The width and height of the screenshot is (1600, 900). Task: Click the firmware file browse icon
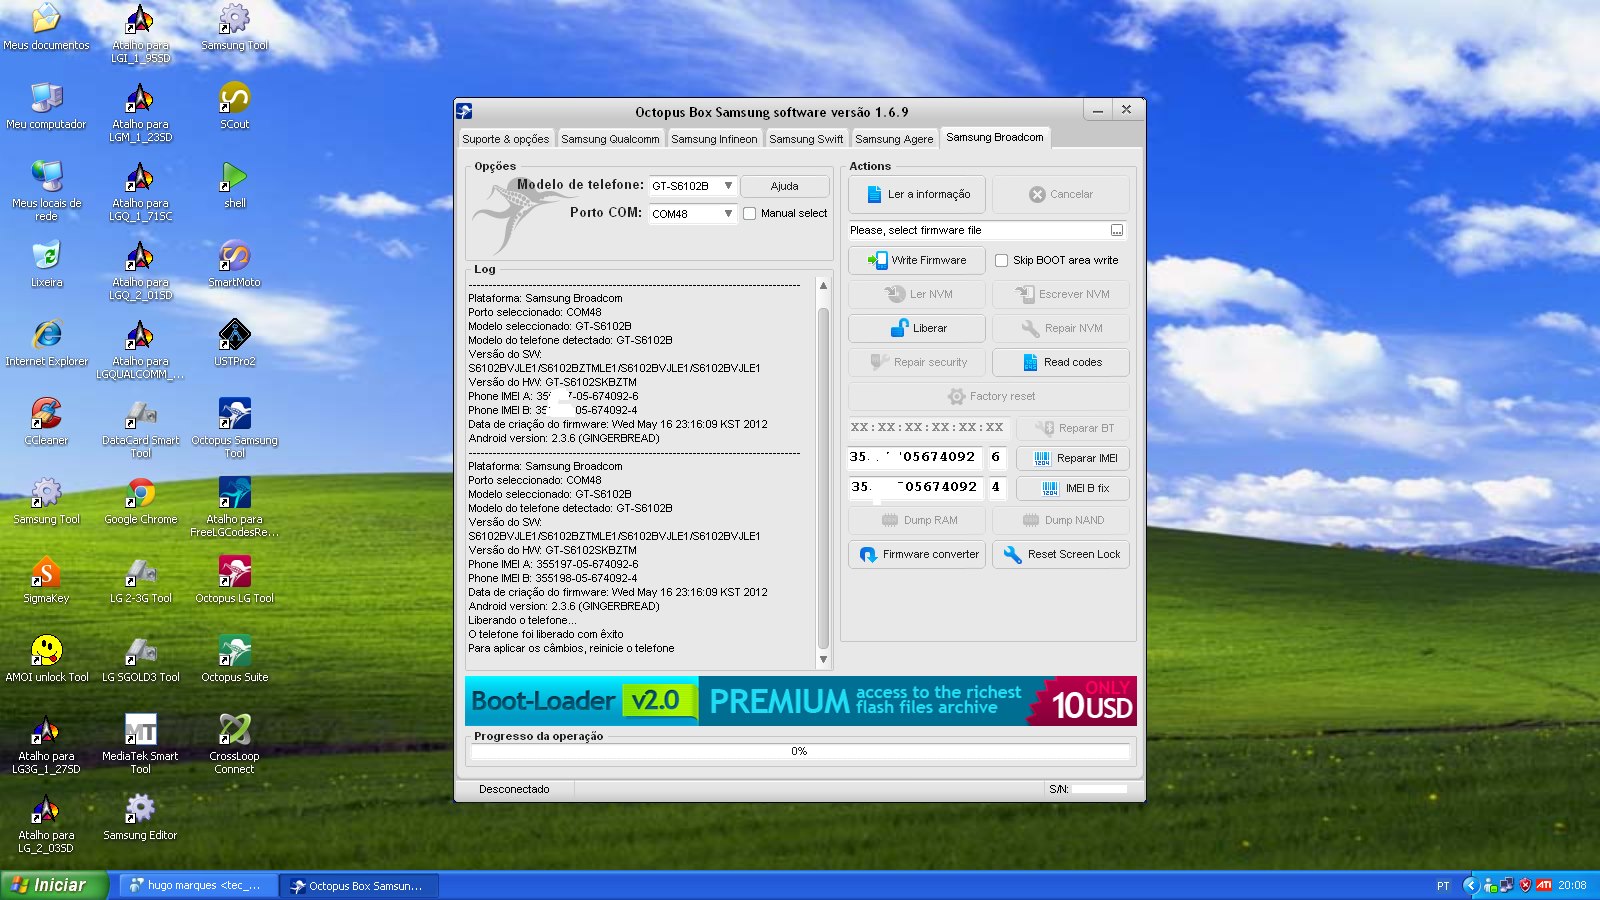[x=1117, y=231]
